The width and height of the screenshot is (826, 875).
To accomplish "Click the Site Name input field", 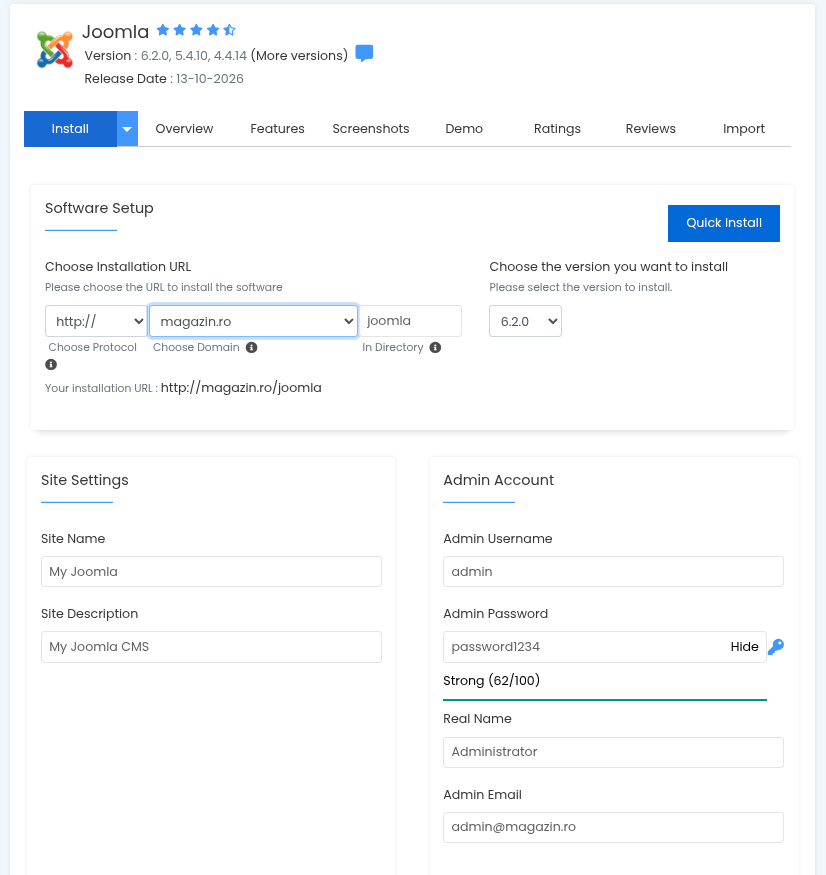I will (211, 571).
